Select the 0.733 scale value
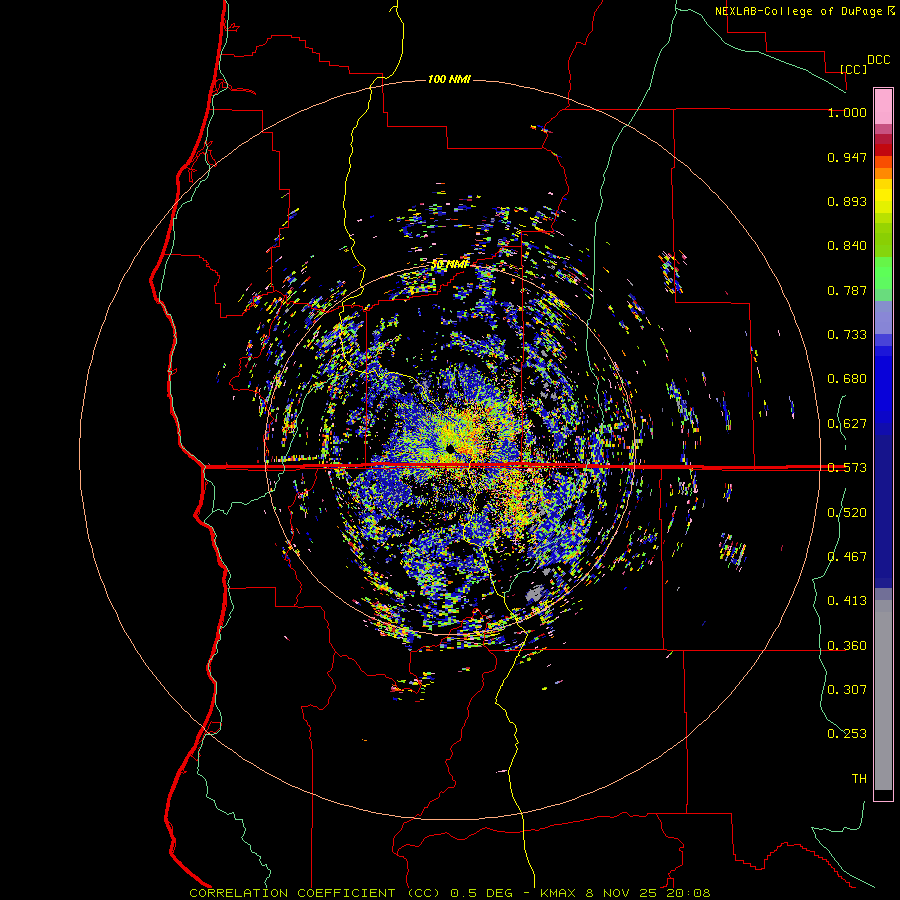 point(847,335)
